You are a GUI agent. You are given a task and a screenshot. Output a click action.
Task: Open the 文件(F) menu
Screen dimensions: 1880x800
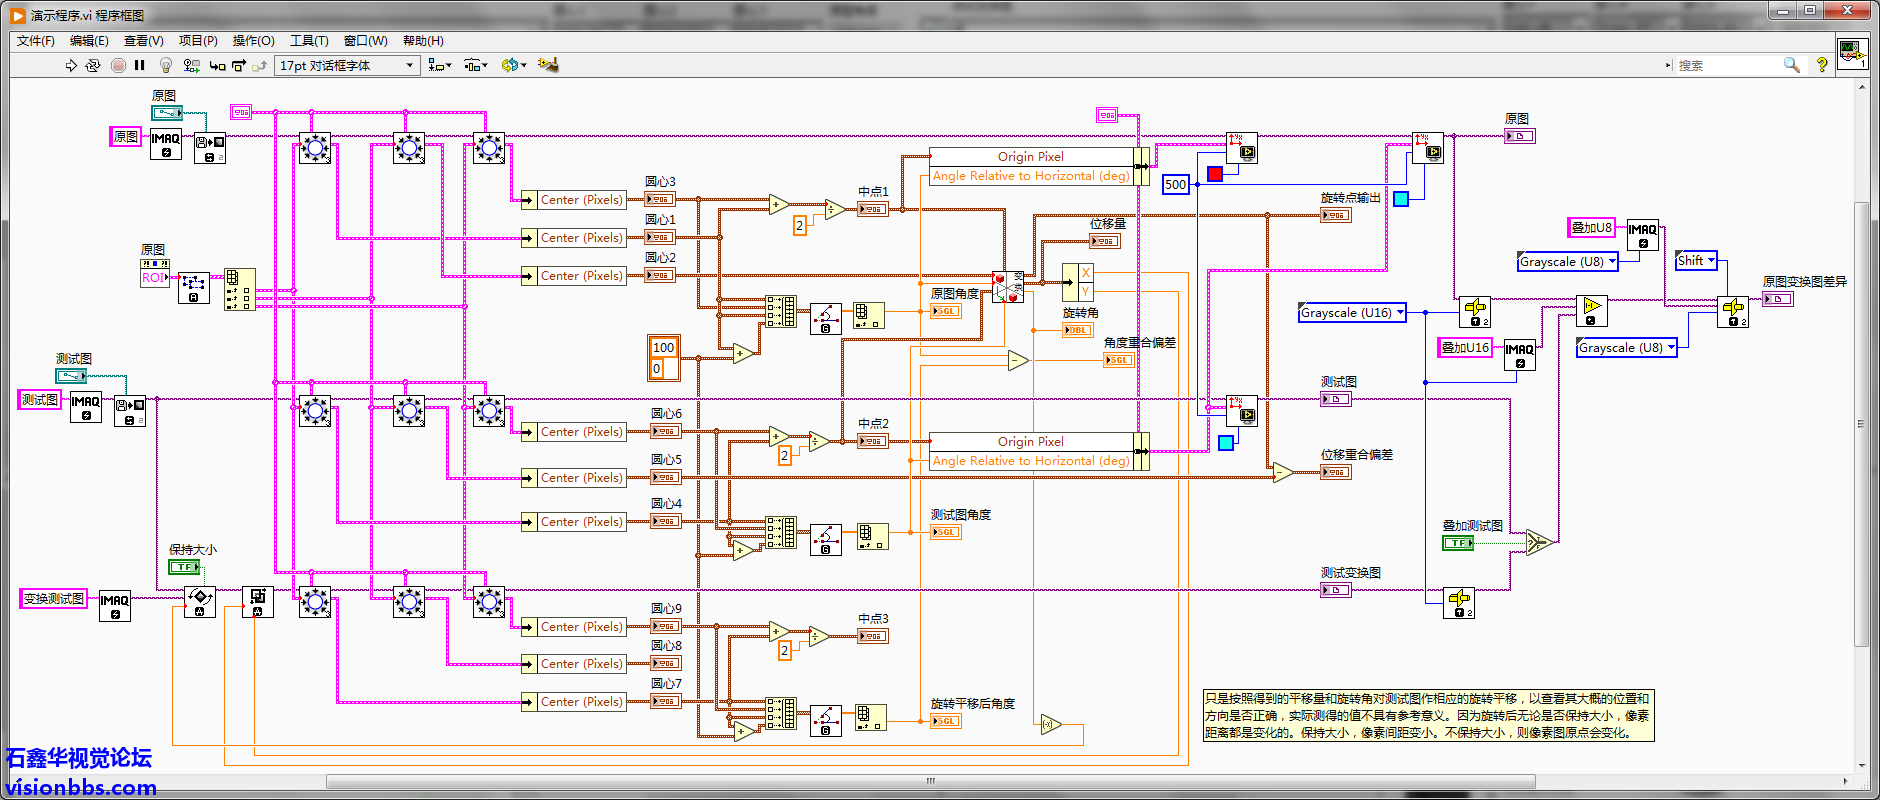(36, 41)
